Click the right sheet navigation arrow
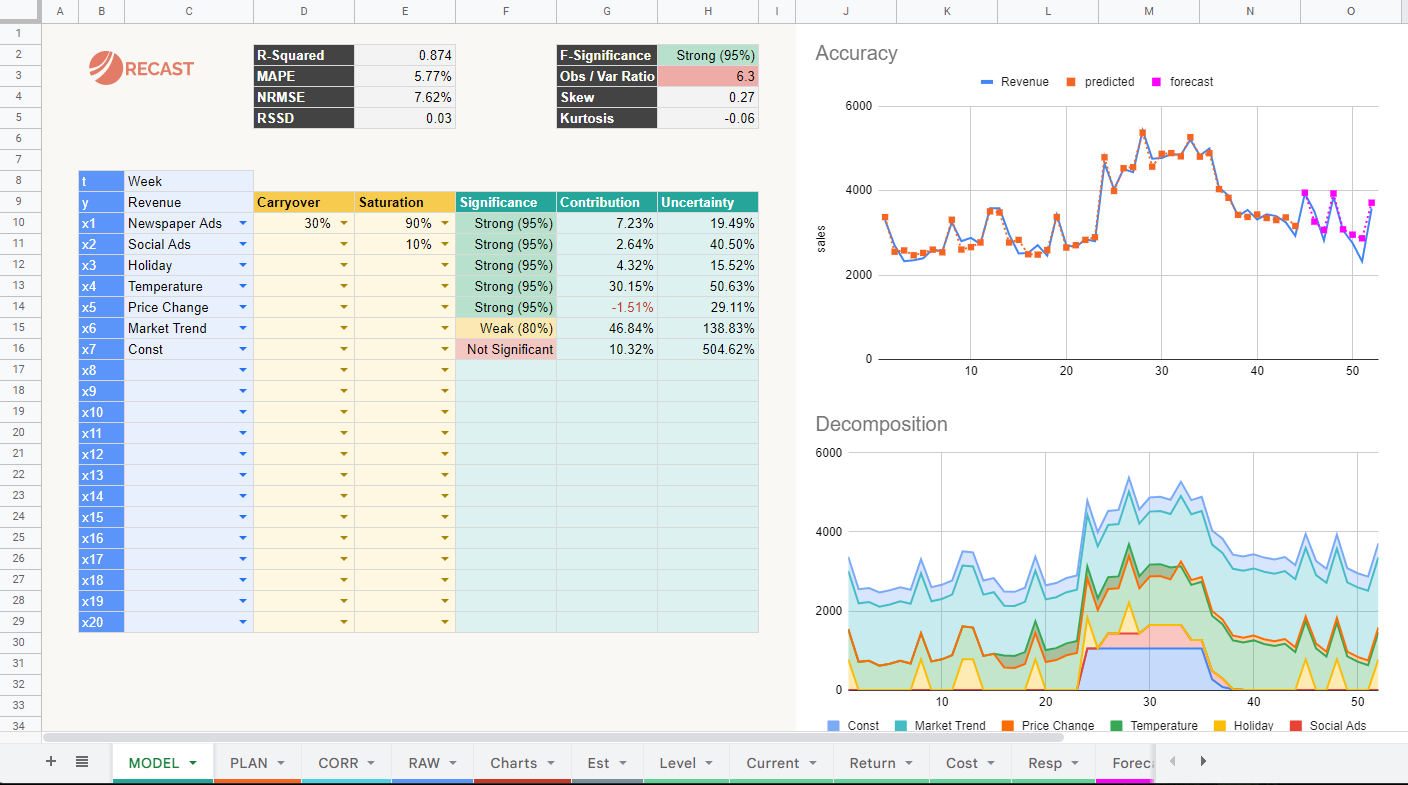 [x=1203, y=761]
